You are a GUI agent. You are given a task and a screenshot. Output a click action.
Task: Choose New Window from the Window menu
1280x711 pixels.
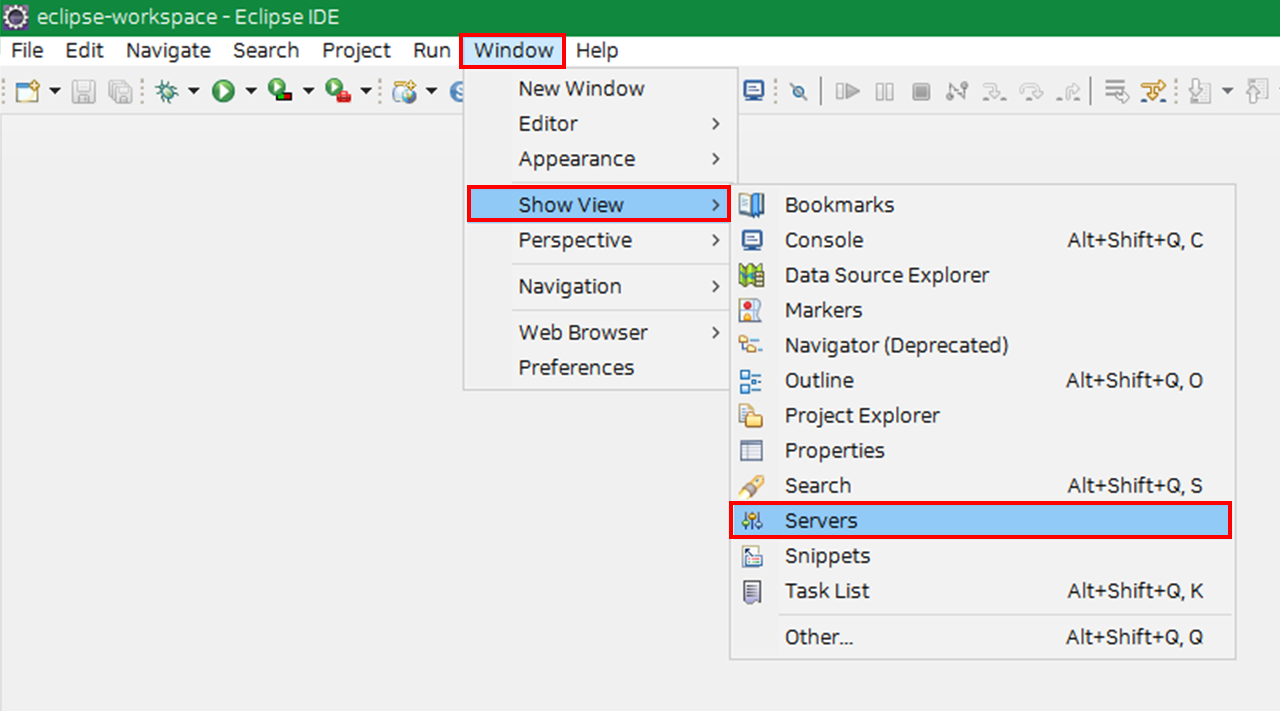600,88
